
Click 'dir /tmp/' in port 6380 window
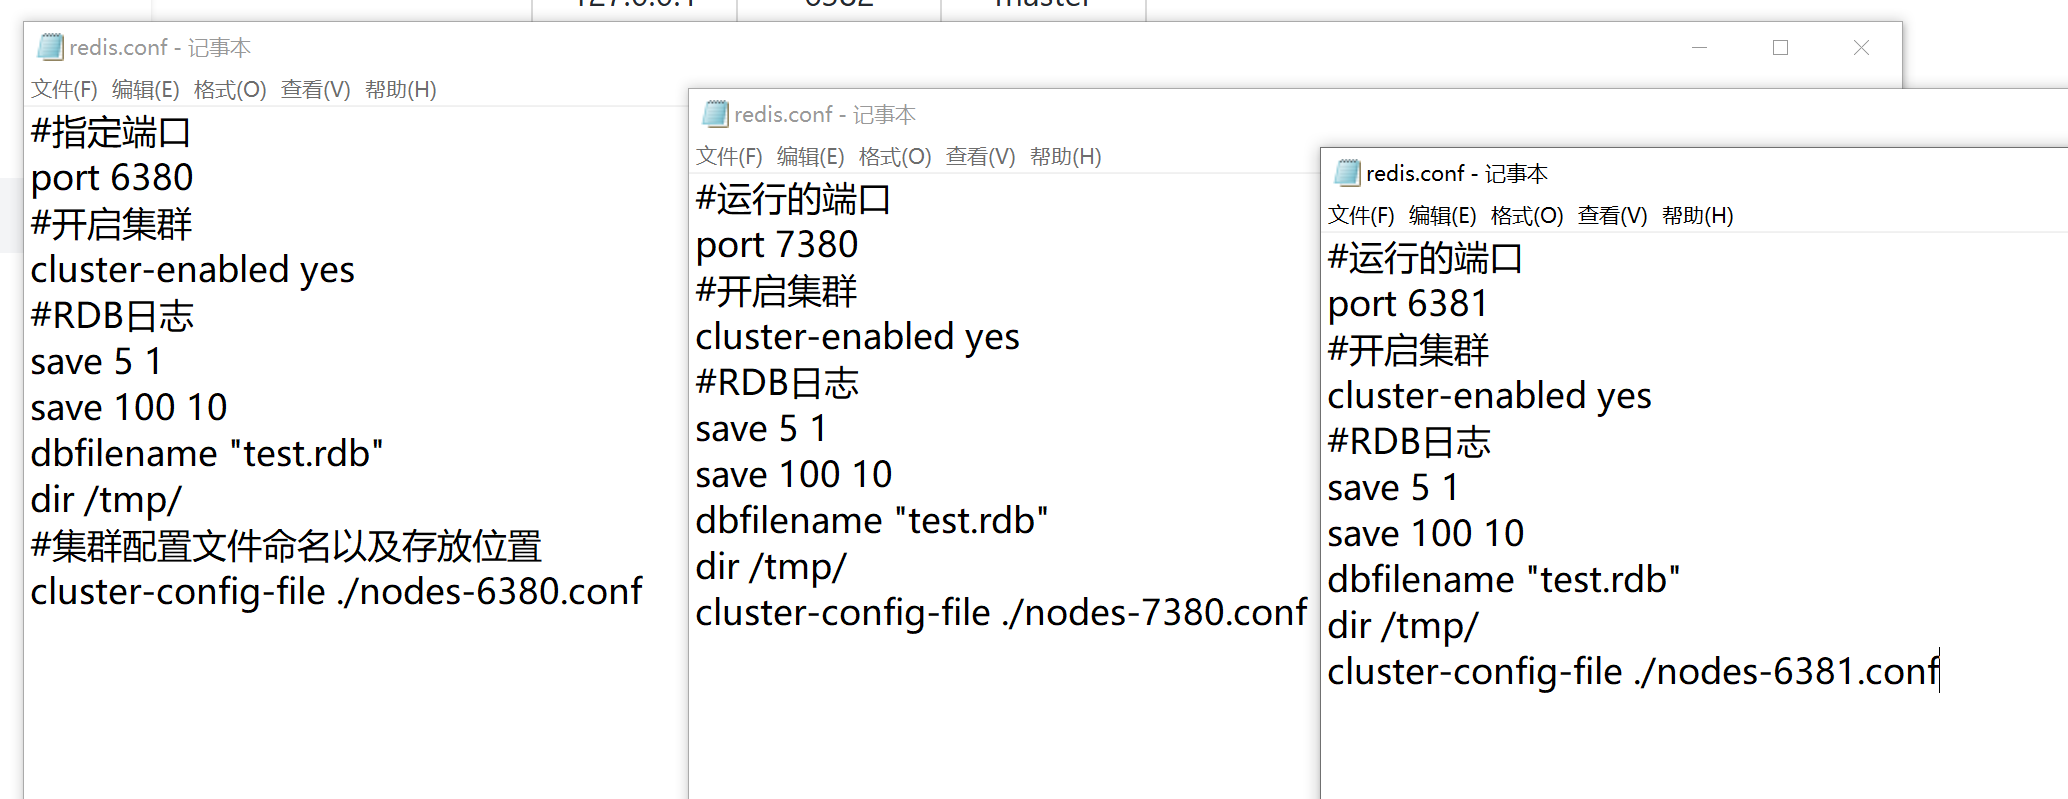[x=106, y=500]
